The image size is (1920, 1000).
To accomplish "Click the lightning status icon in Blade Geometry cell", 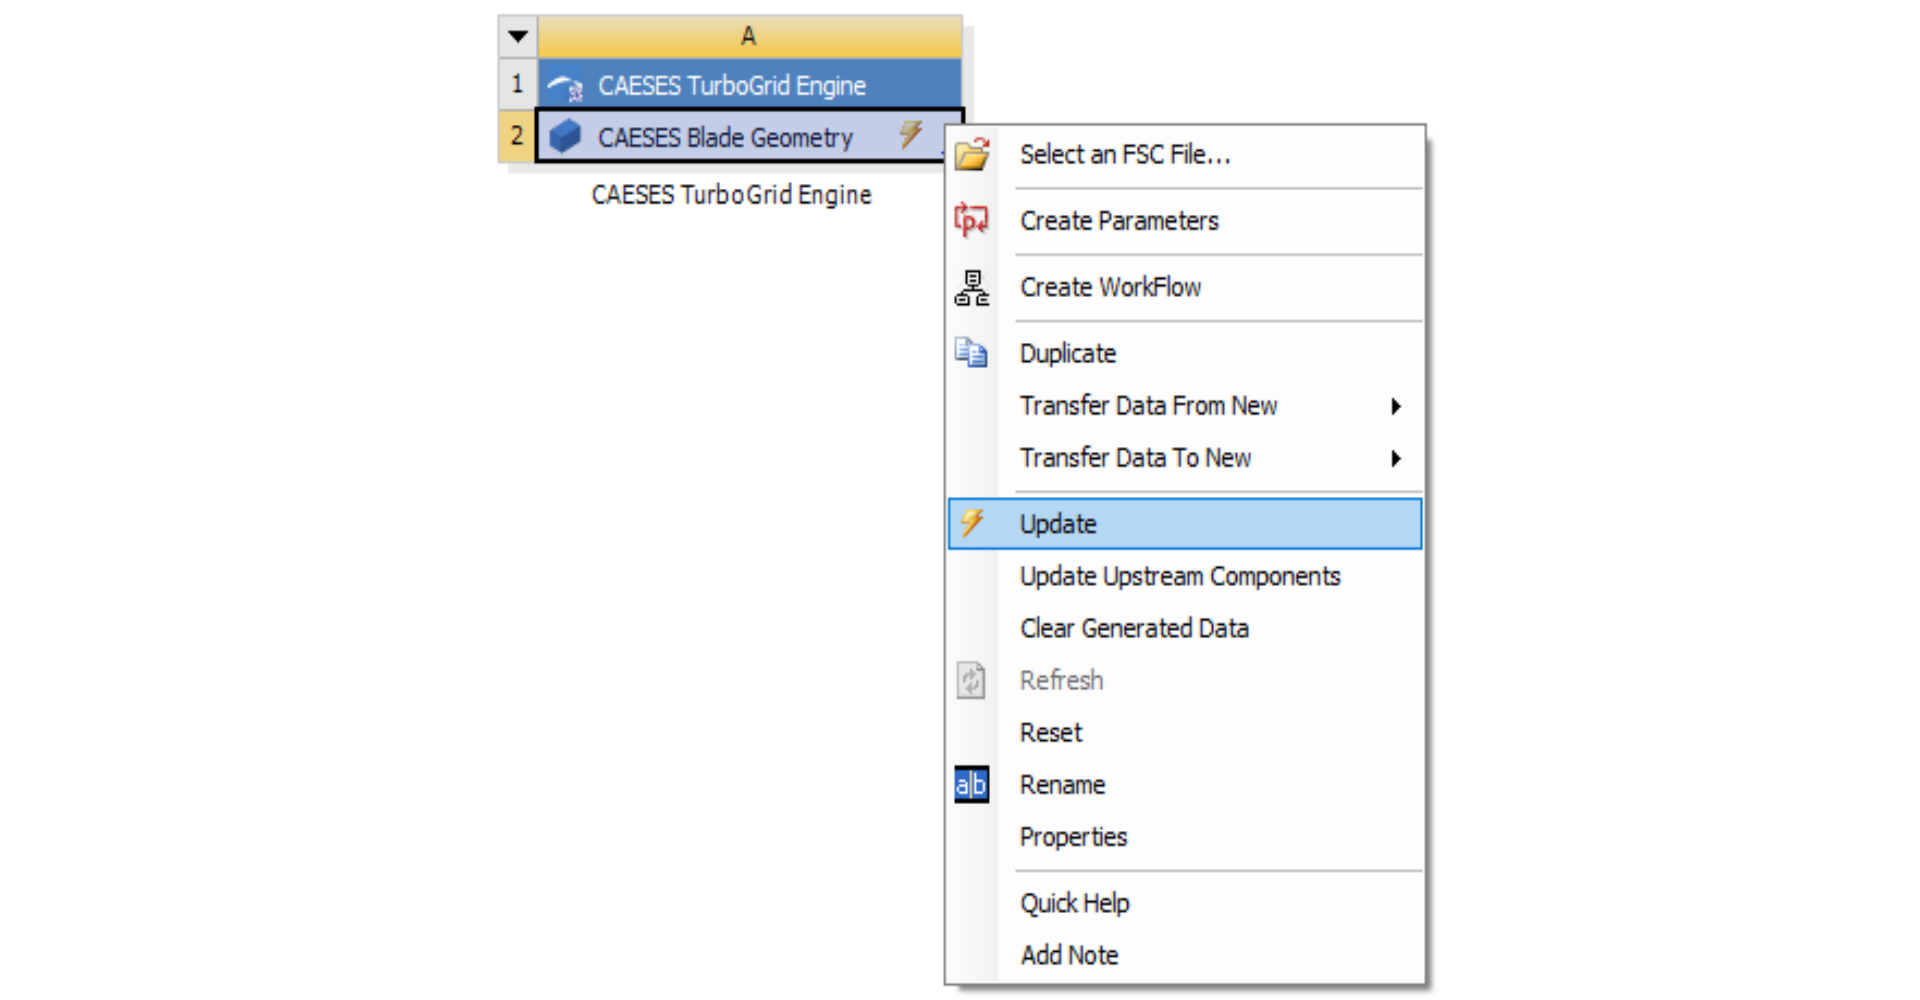I will pos(910,134).
